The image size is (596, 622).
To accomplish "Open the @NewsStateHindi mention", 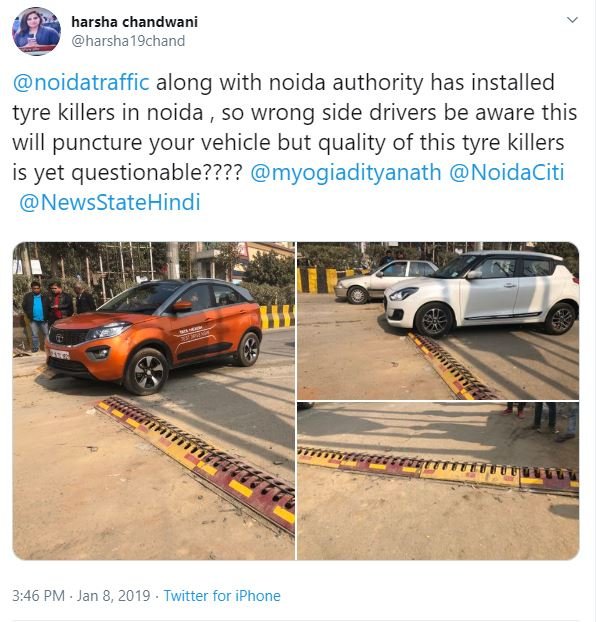I will [110, 202].
